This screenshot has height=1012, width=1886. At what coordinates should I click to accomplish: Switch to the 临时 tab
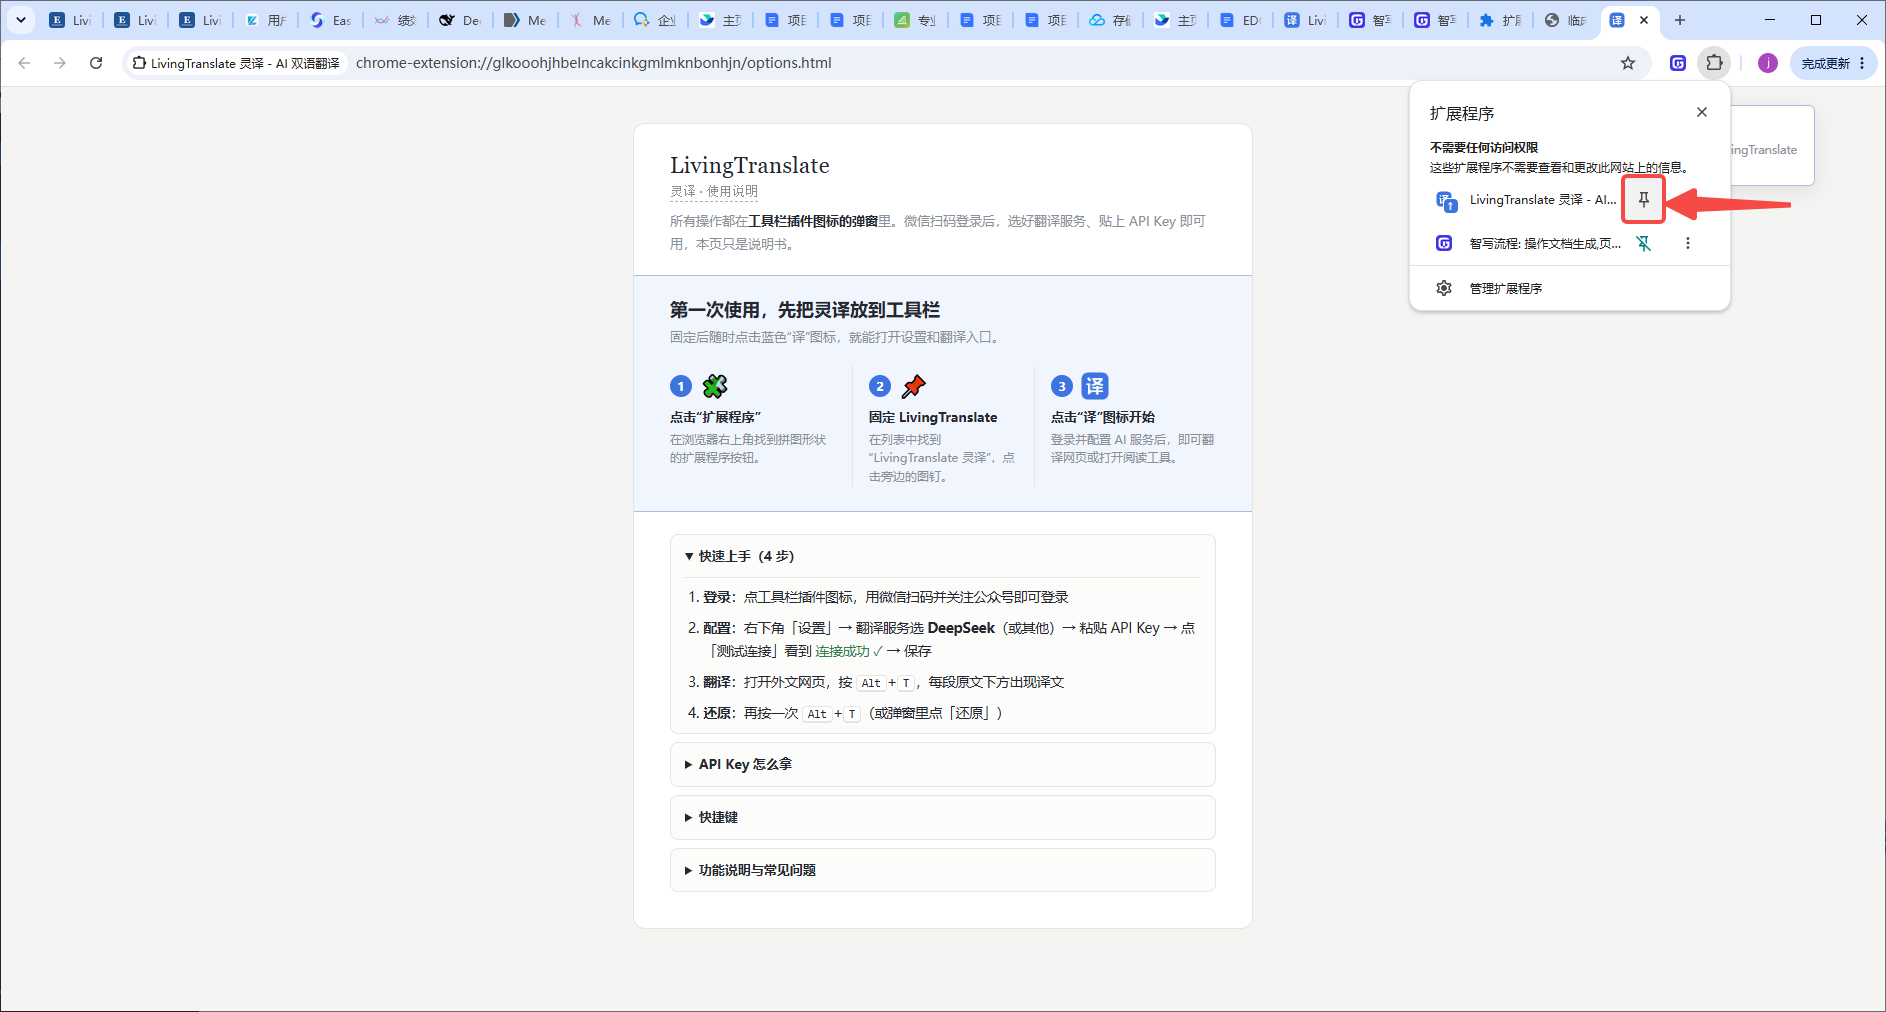click(1566, 20)
